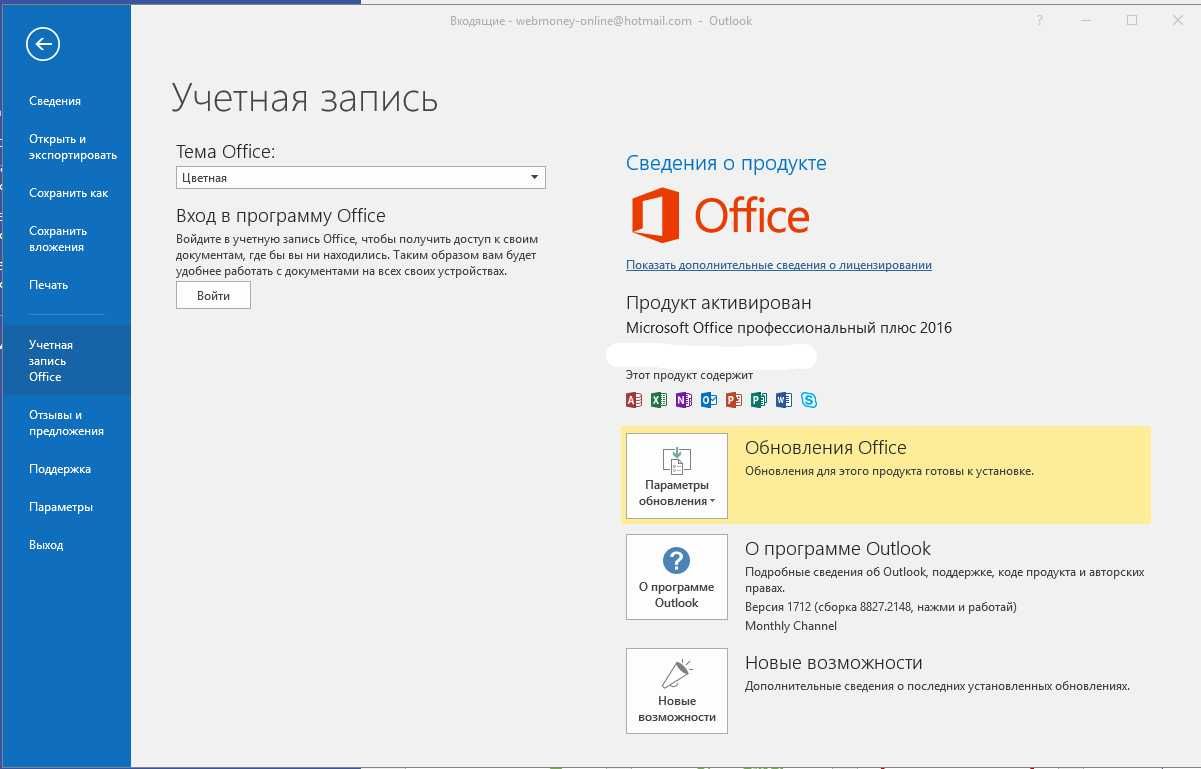Click the Сведения о продукте heading

pos(726,163)
